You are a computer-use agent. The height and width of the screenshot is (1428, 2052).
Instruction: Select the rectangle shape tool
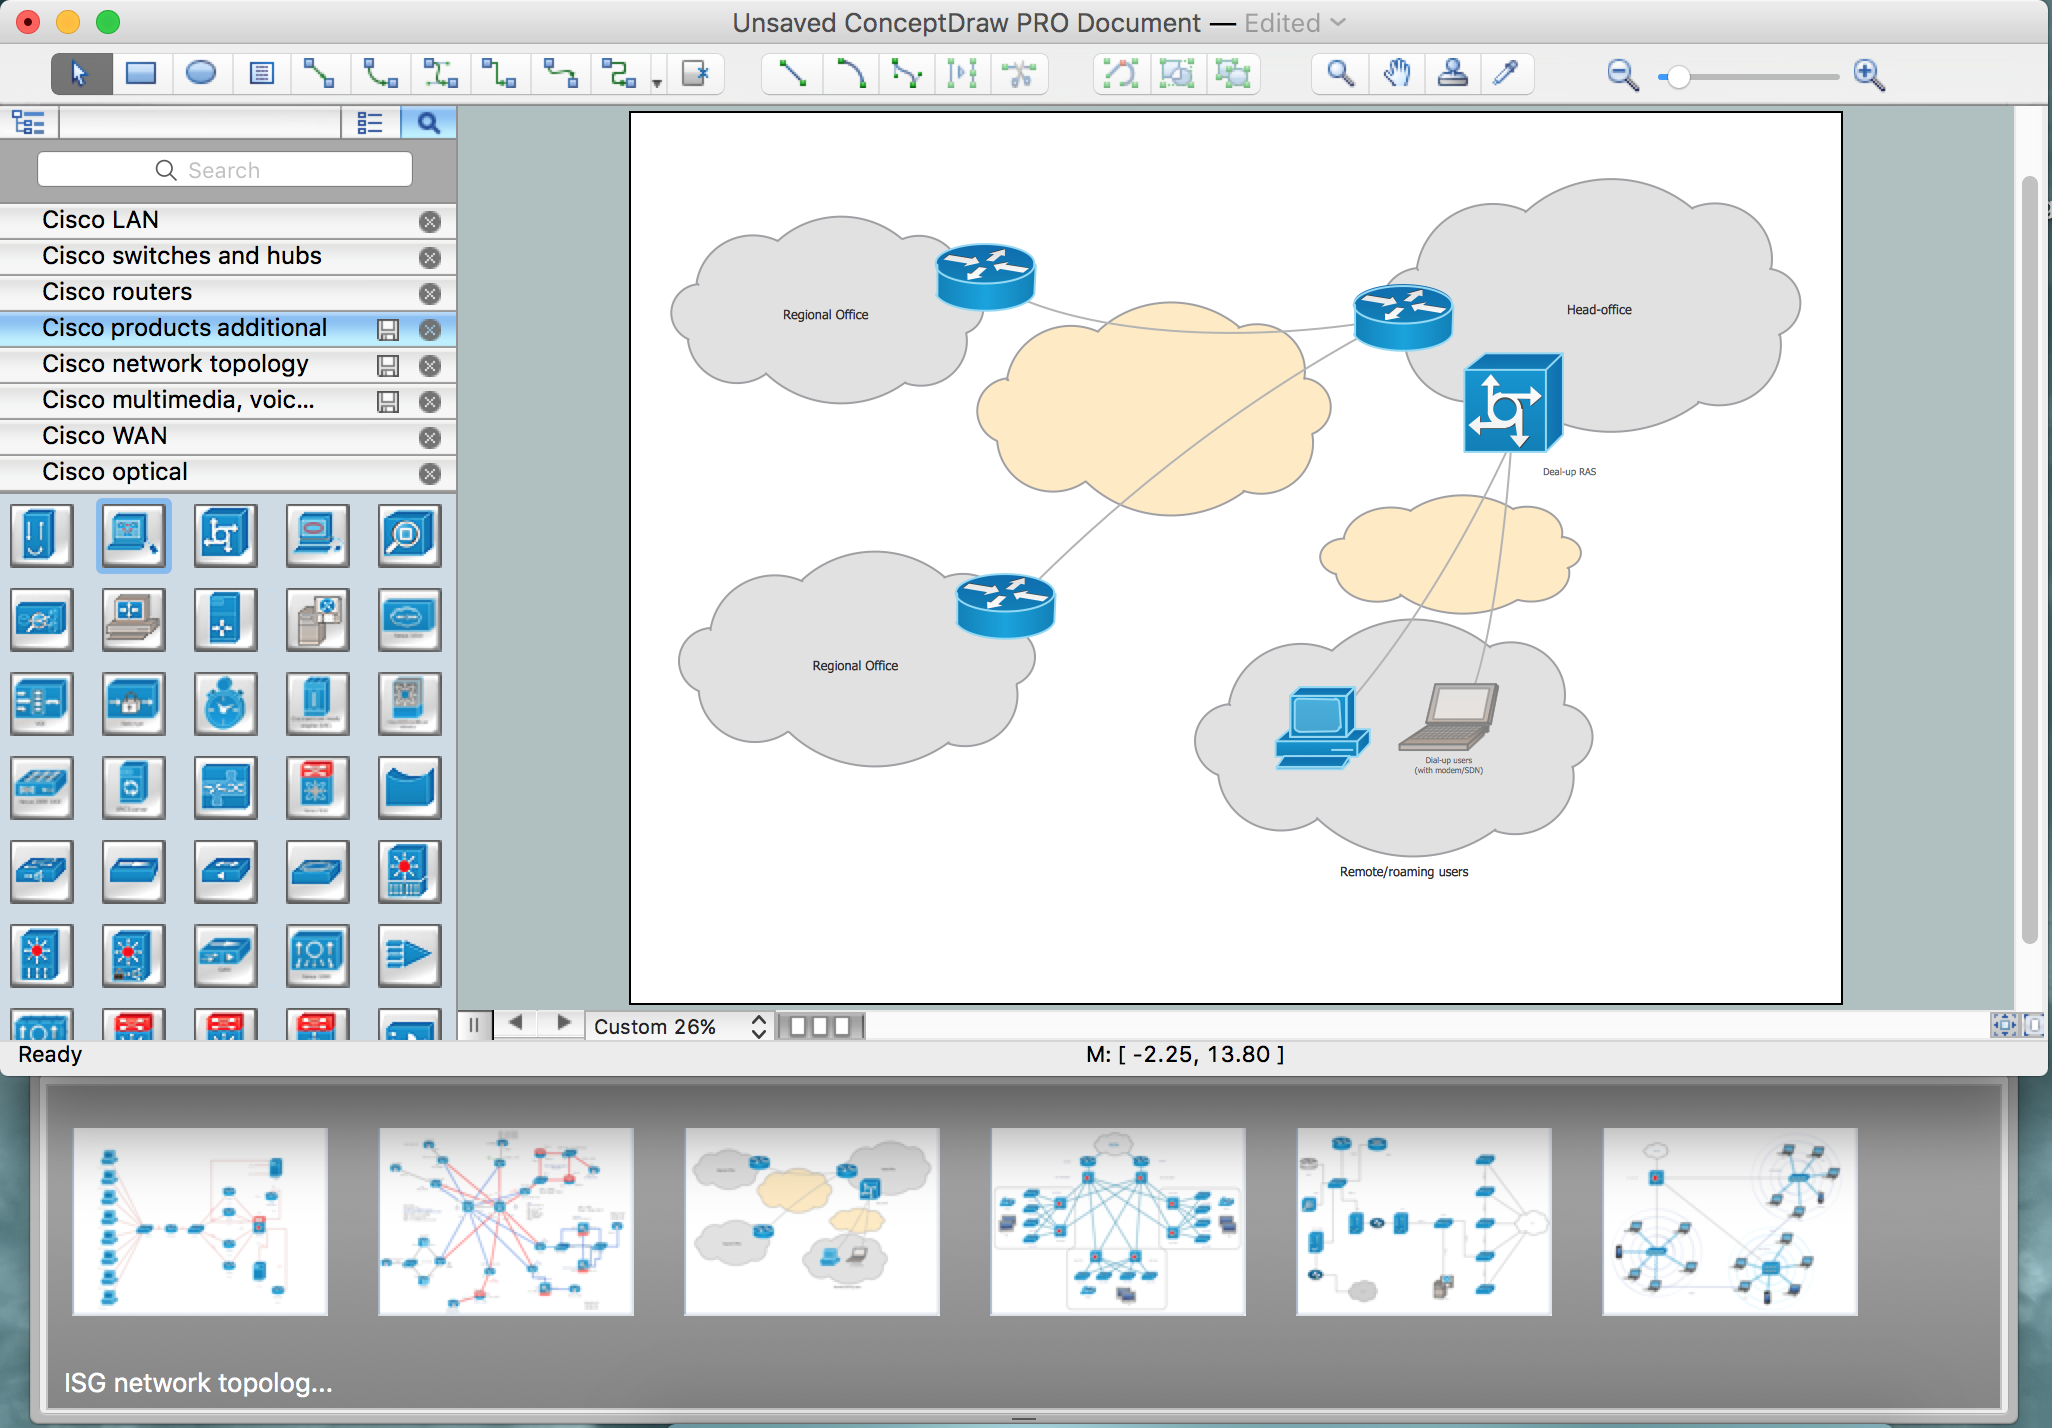[141, 74]
